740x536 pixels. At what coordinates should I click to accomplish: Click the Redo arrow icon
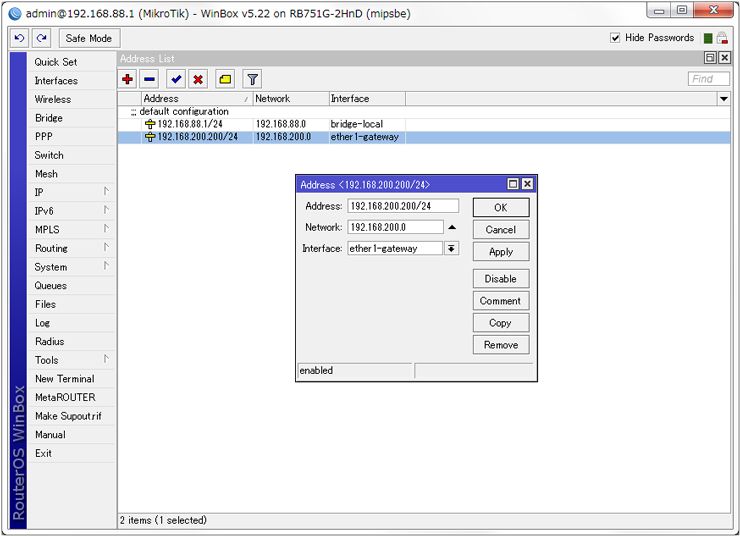[x=42, y=38]
